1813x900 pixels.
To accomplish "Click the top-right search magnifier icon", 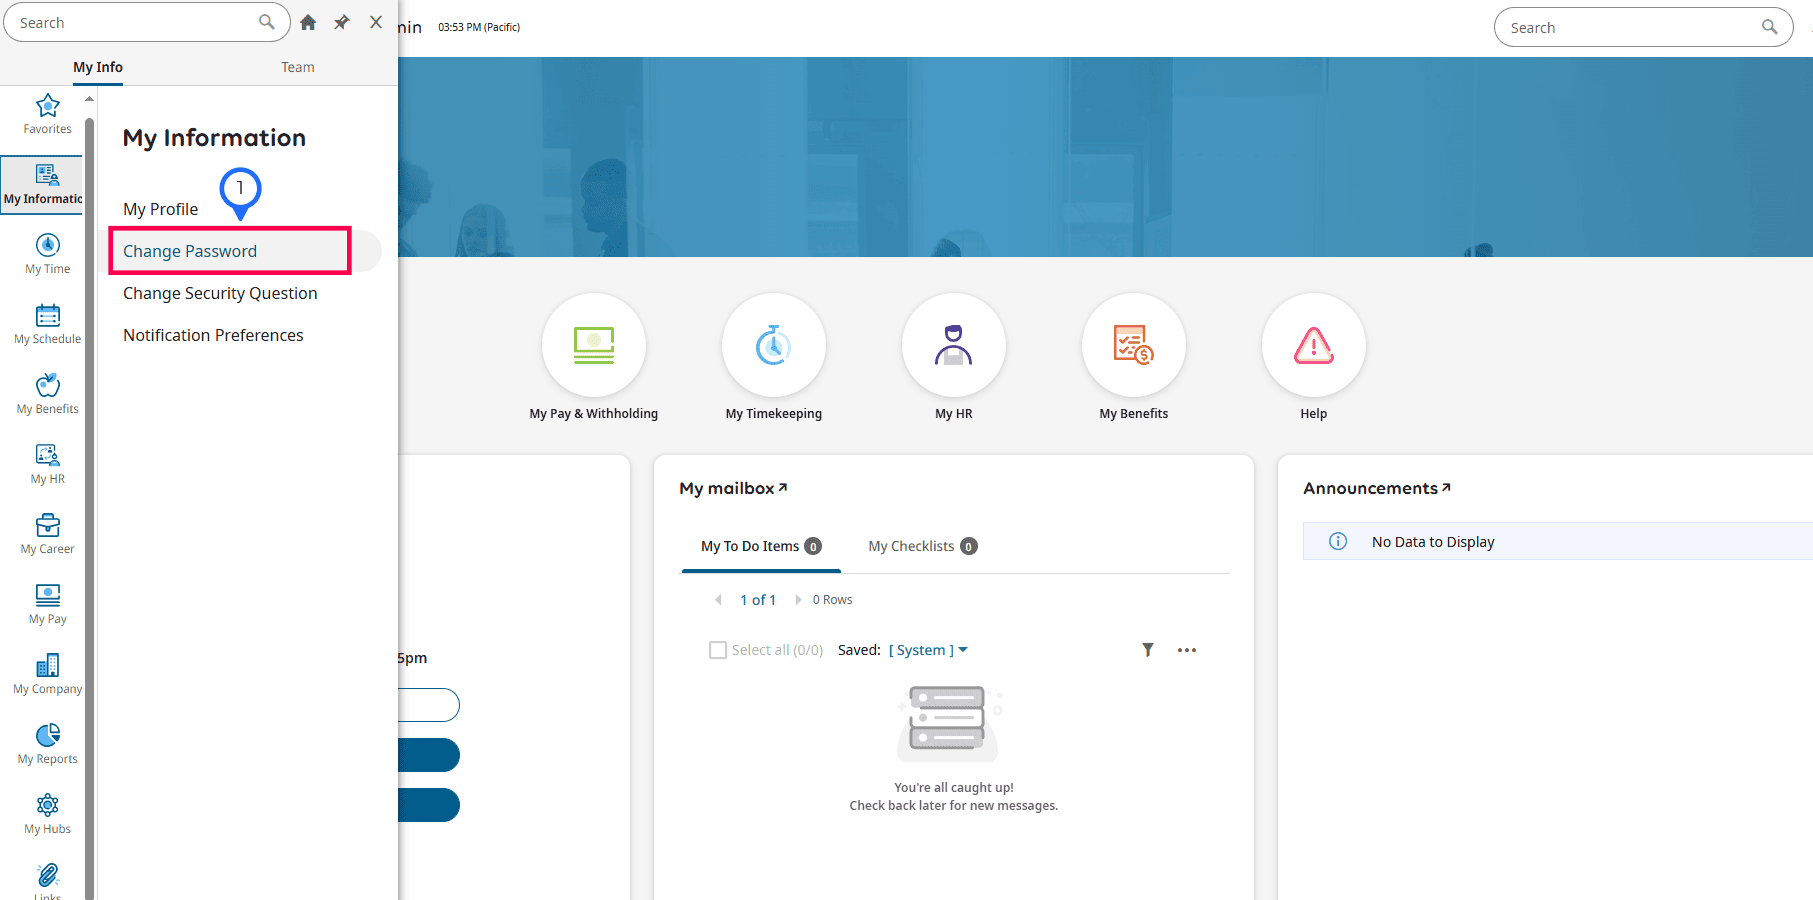I will (x=1769, y=27).
